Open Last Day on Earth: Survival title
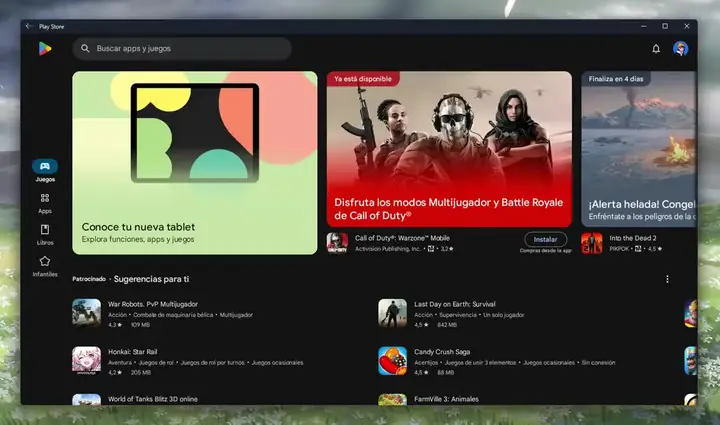This screenshot has height=425, width=720. tap(455, 304)
